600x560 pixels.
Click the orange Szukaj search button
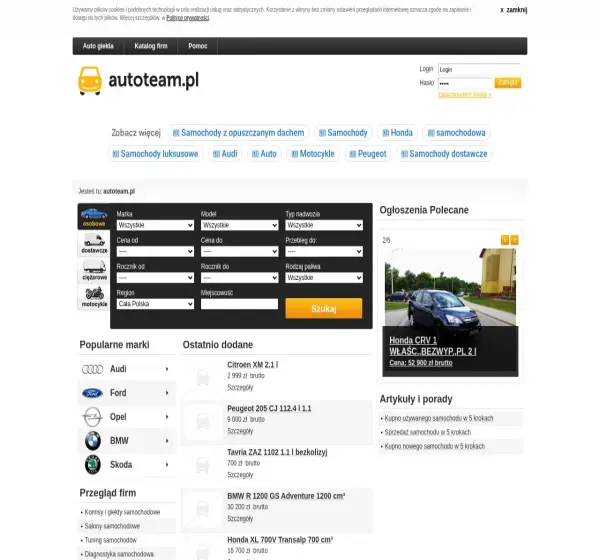pyautogui.click(x=324, y=309)
